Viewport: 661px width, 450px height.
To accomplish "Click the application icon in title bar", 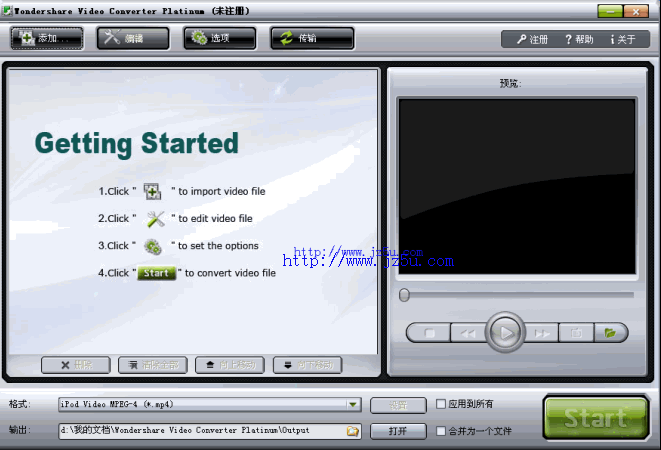I will tap(7, 11).
